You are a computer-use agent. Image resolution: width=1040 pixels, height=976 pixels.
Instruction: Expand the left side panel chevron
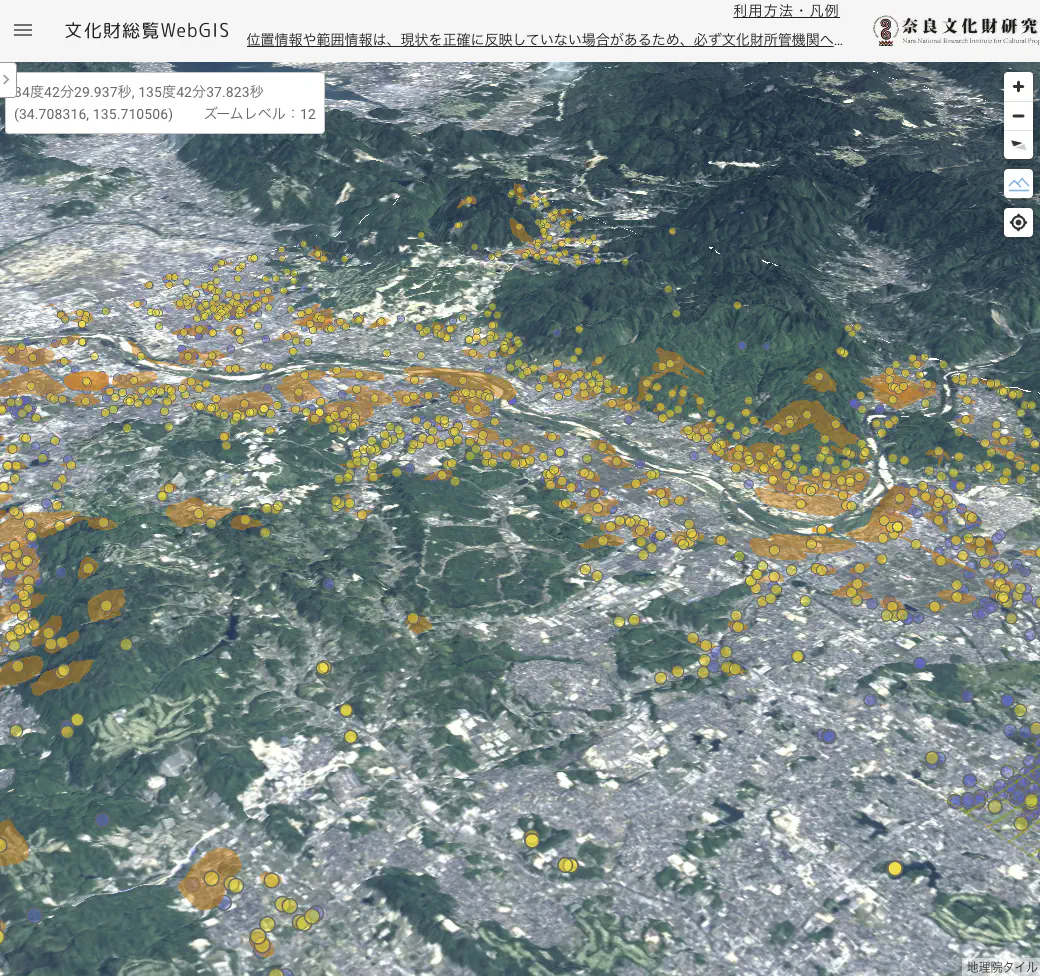[7, 80]
